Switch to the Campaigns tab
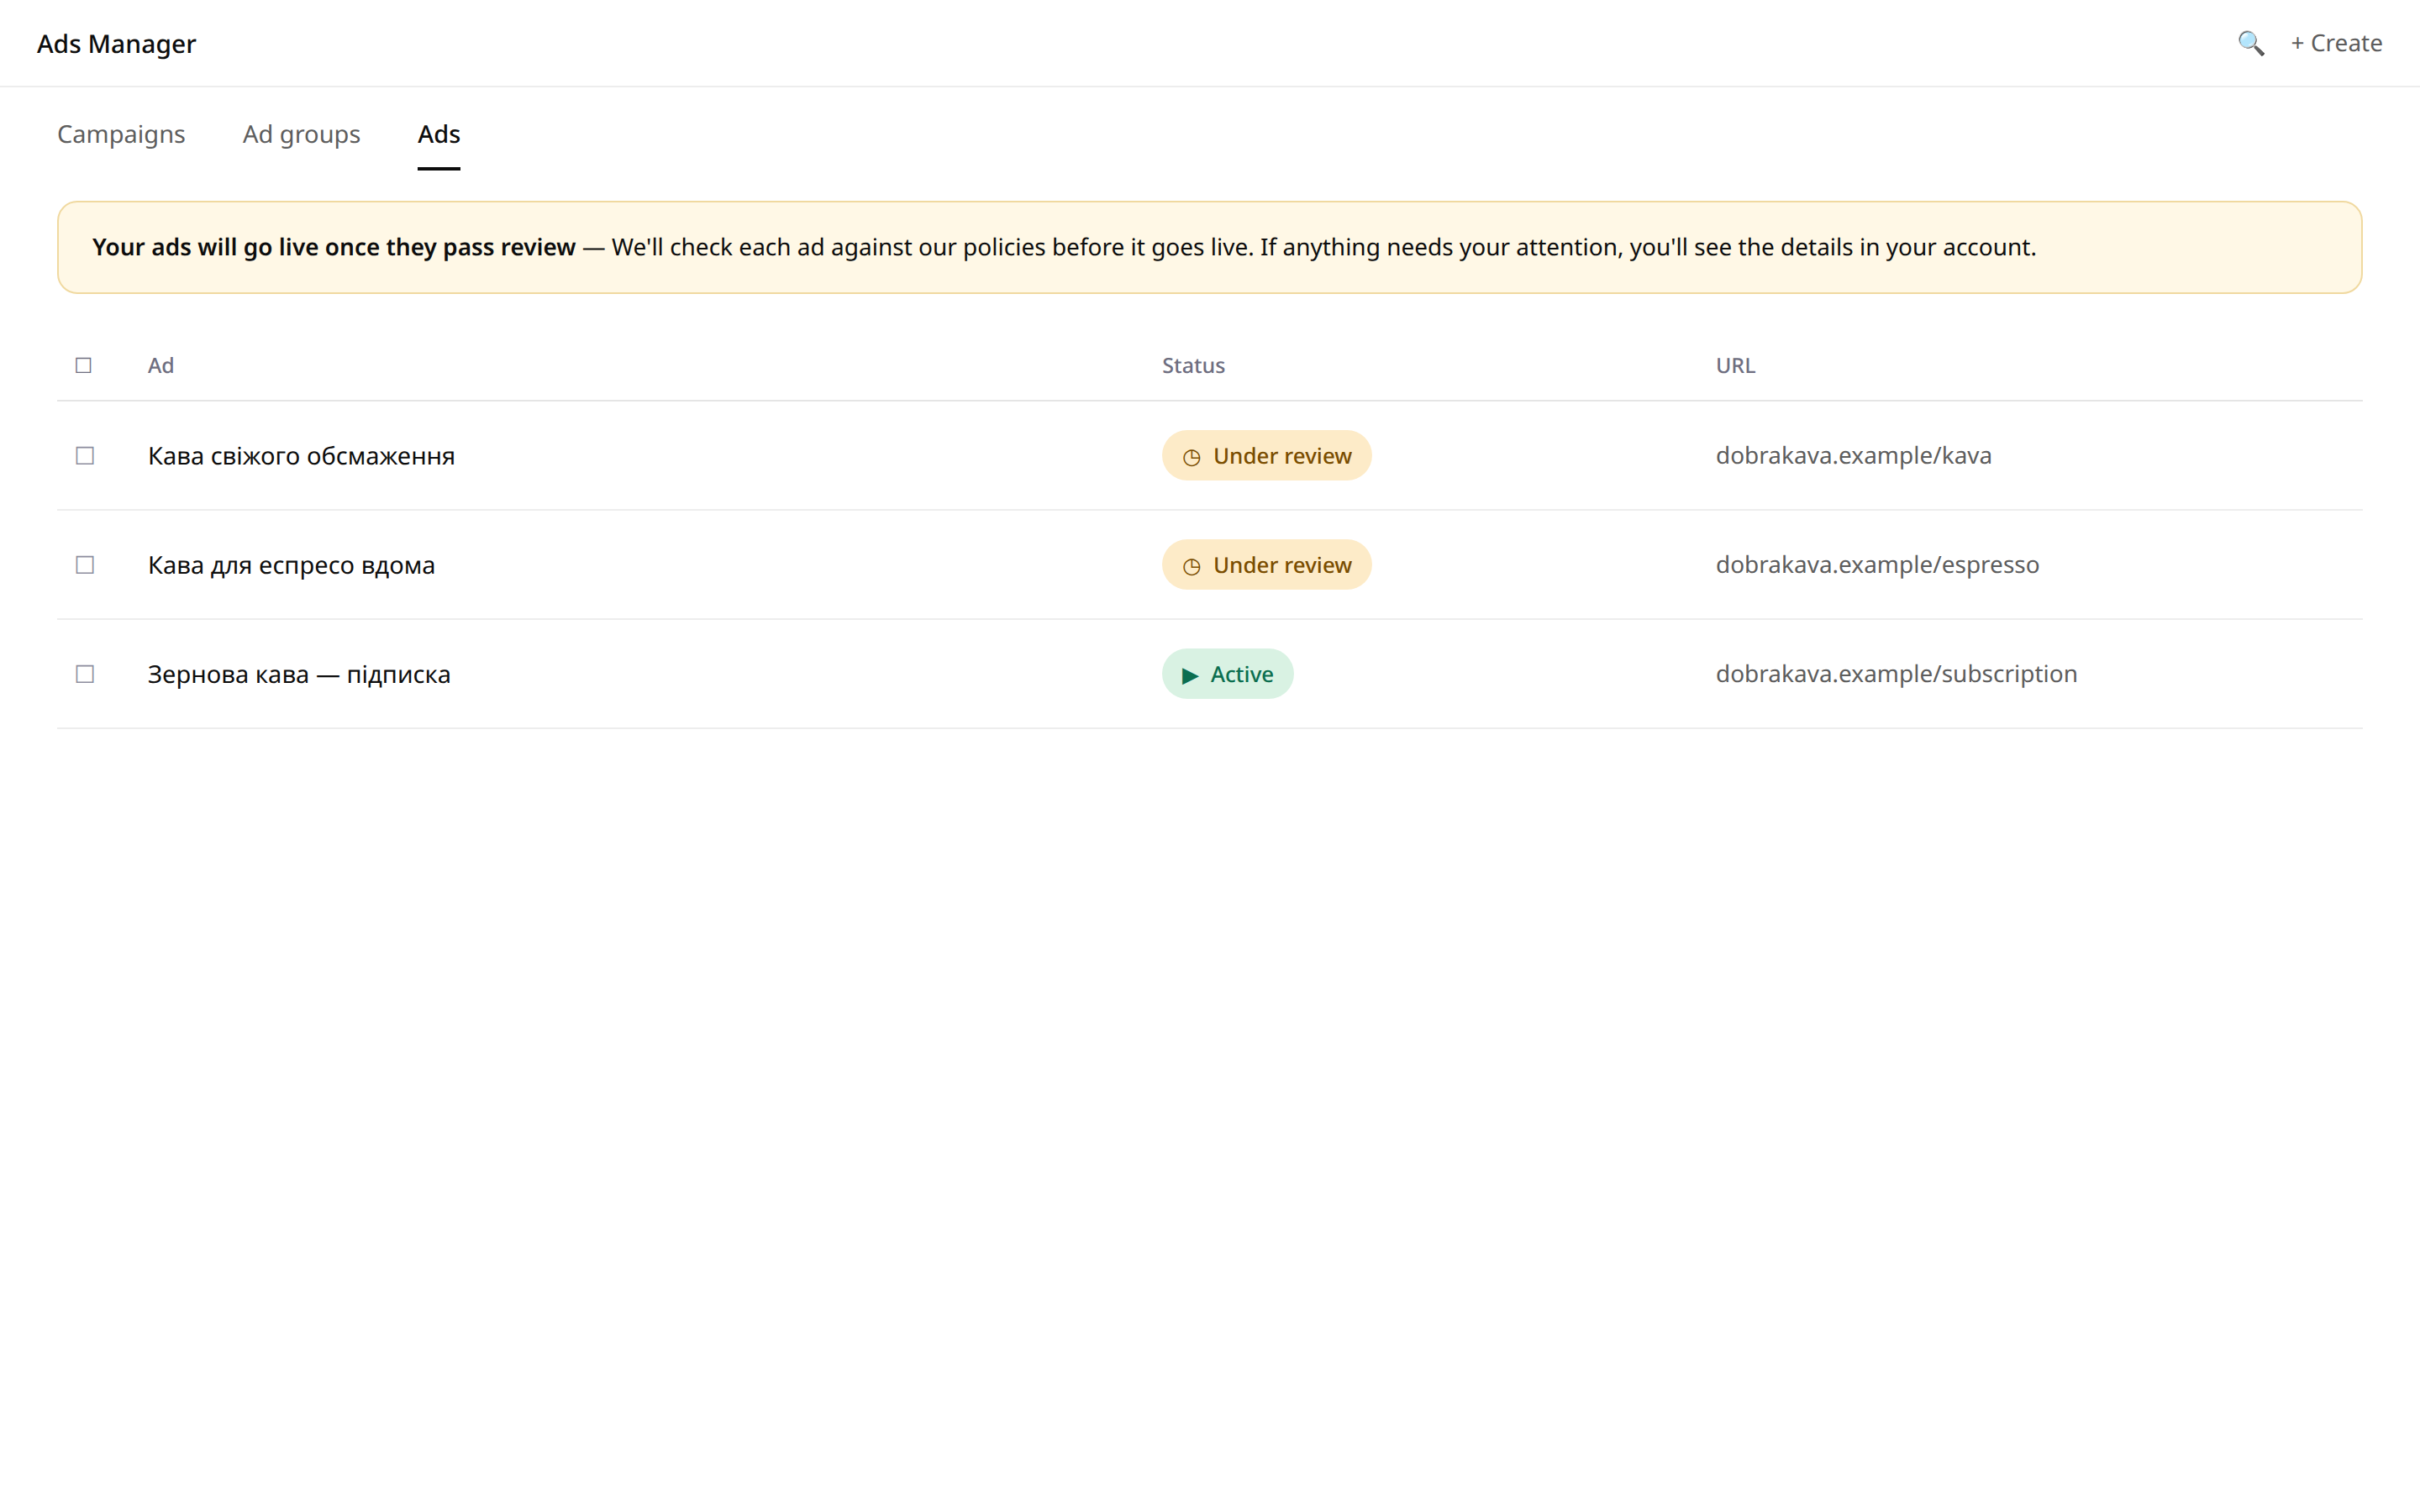This screenshot has height=1512, width=2420. [x=121, y=134]
